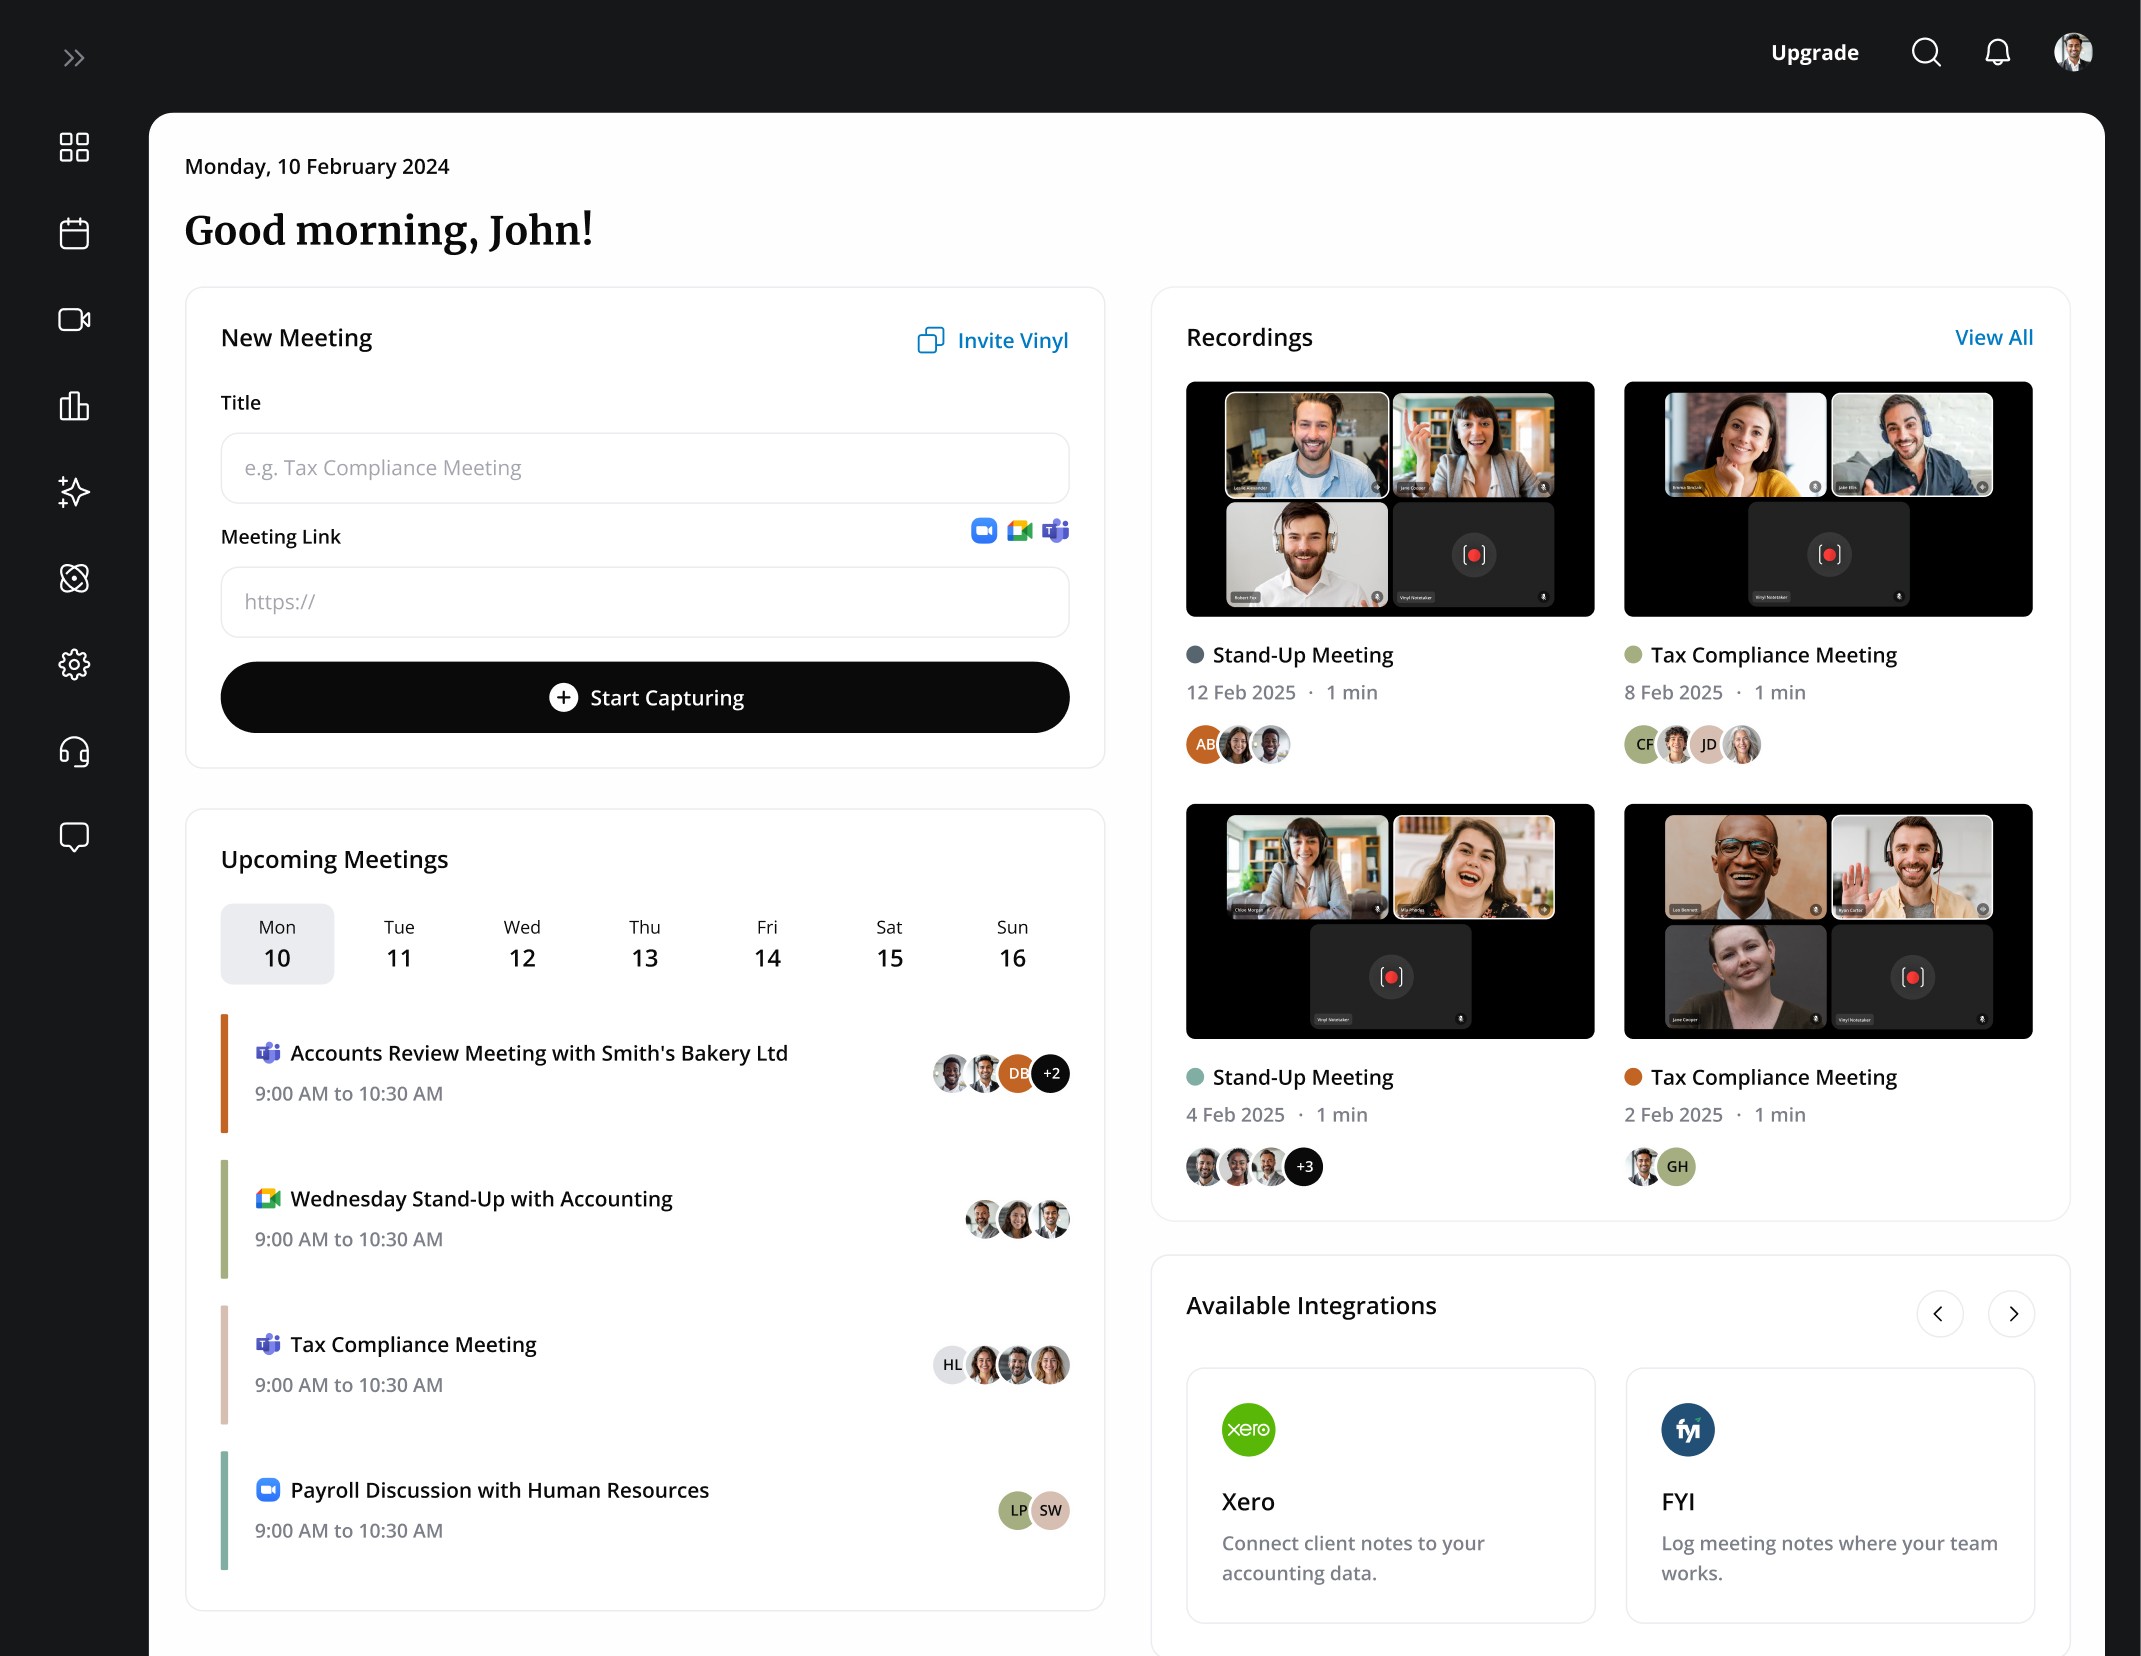Open the dashboard grid icon in sidebar
This screenshot has height=1656, width=2141.
(74, 147)
